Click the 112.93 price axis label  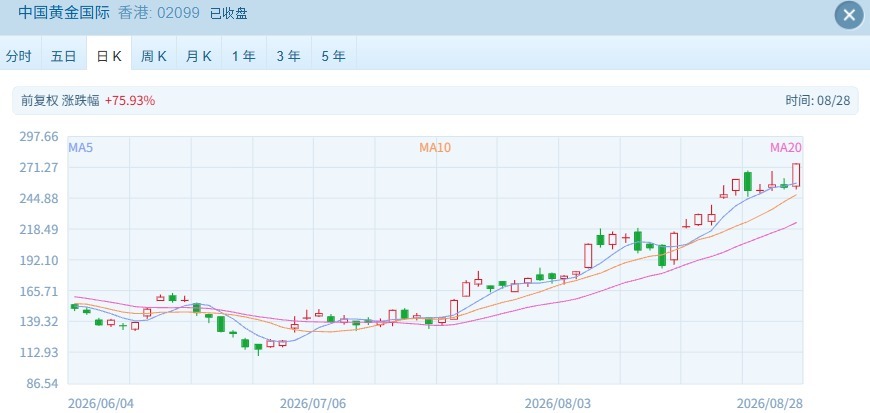(x=39, y=352)
